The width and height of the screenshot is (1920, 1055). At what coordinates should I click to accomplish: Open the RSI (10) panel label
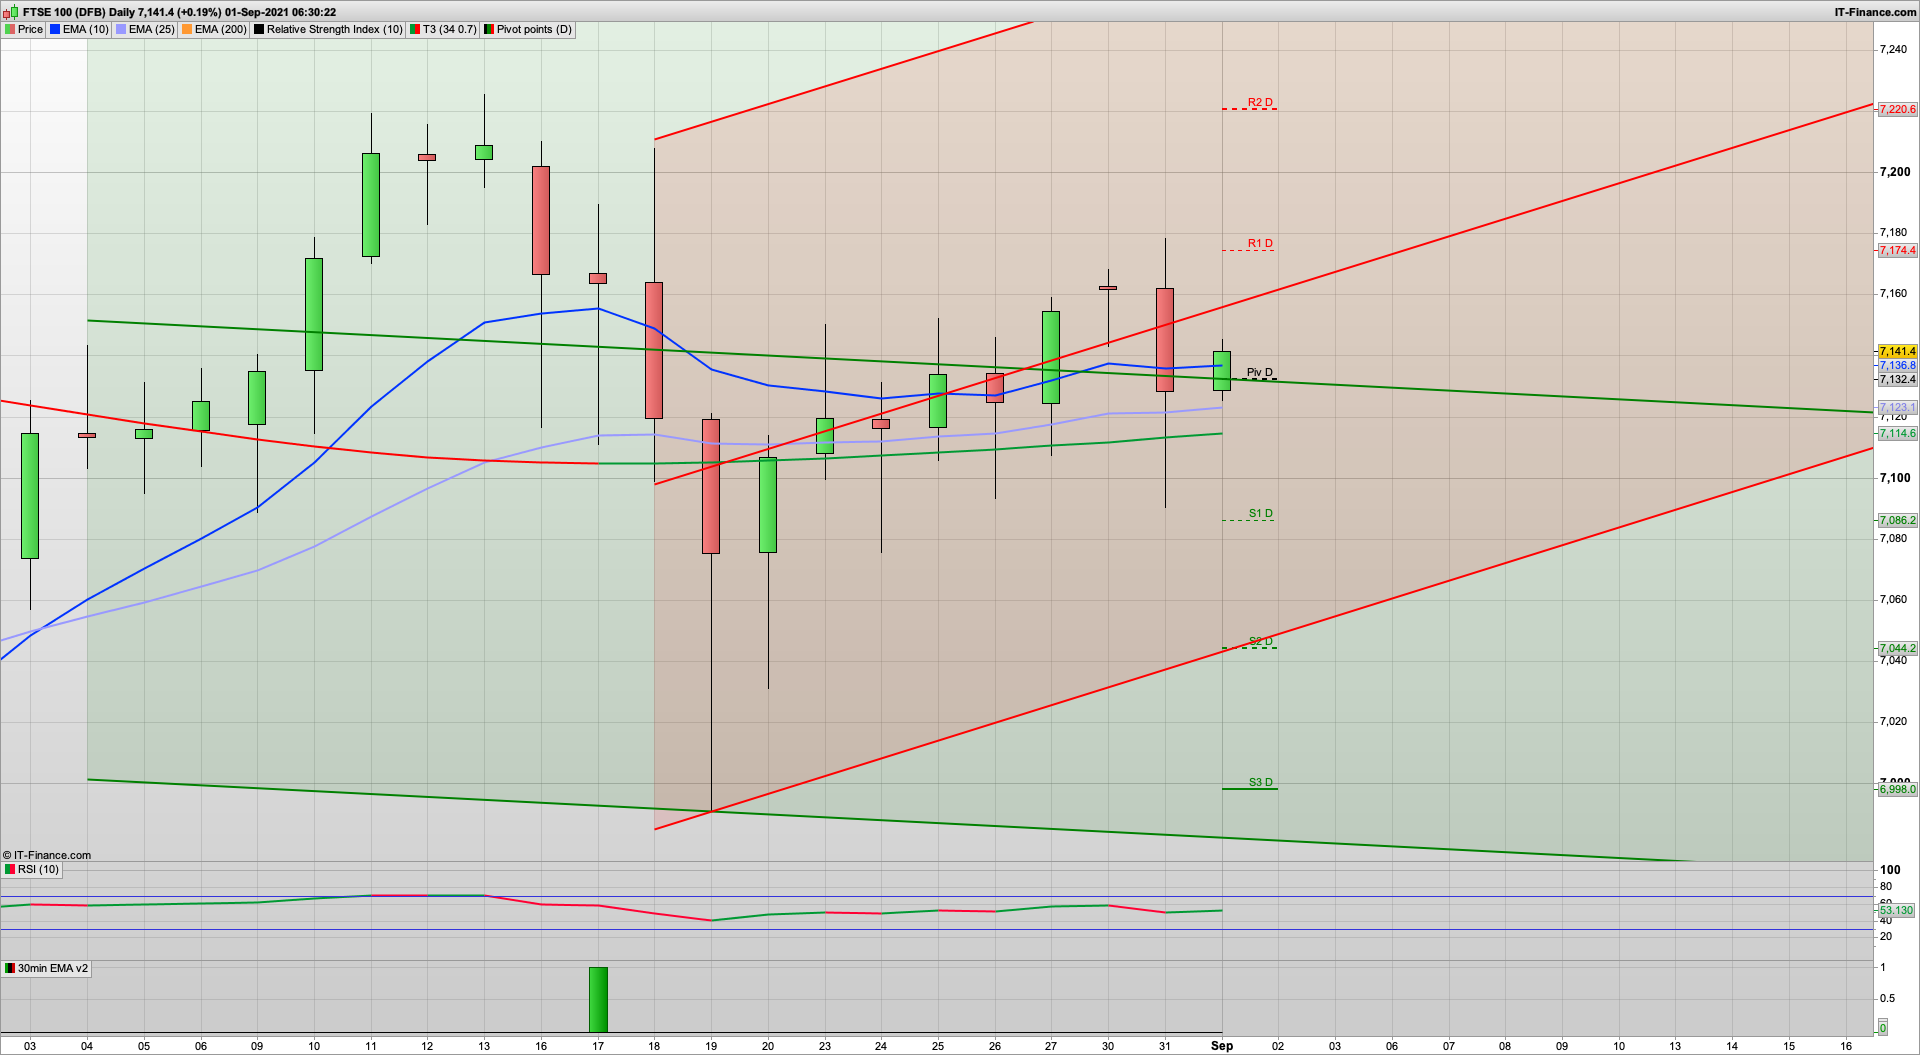pos(32,869)
